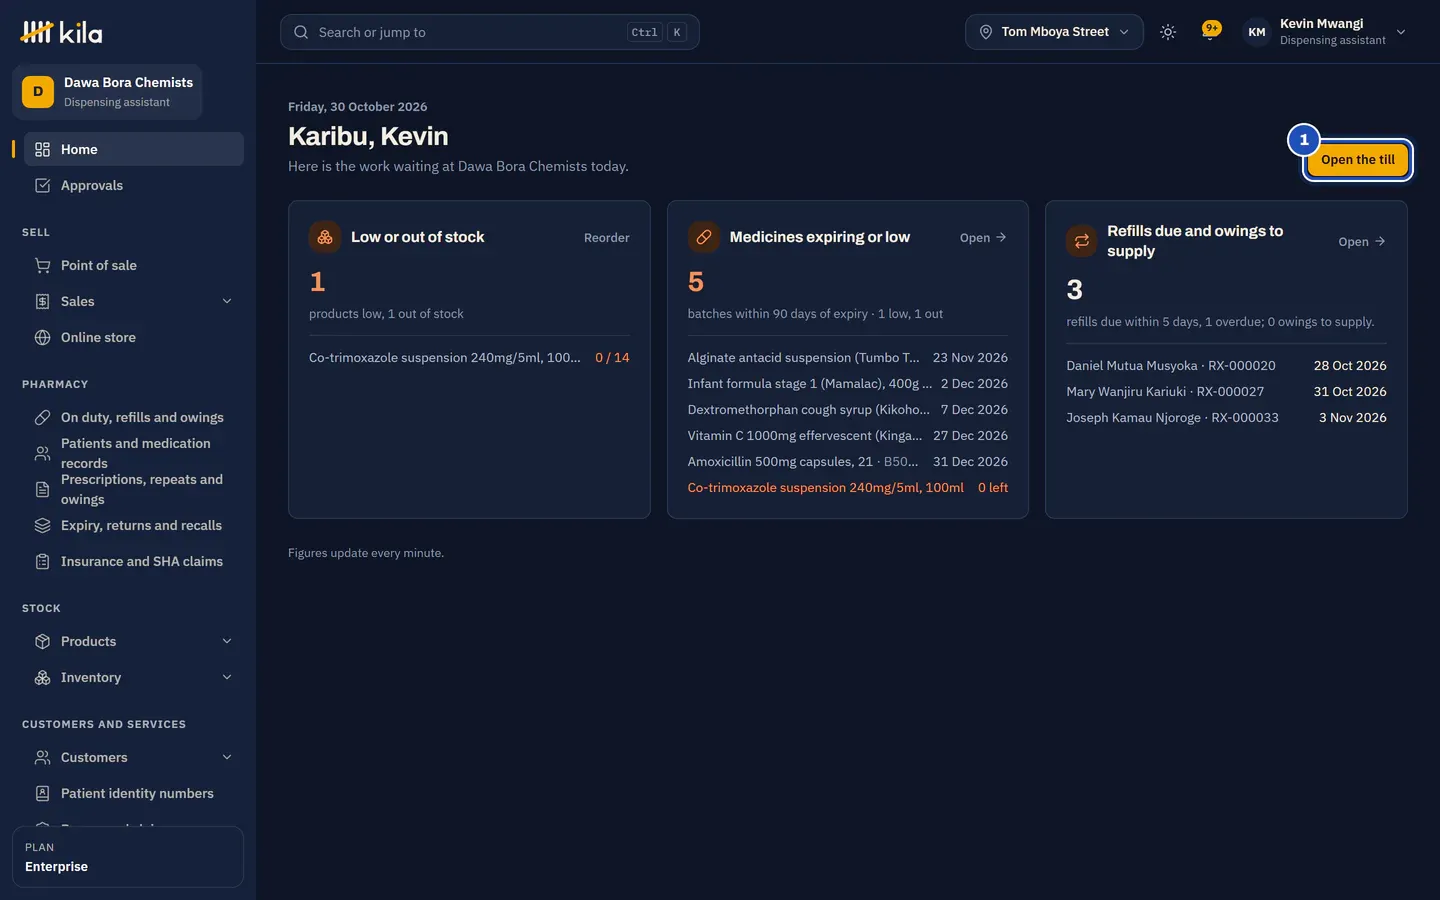This screenshot has width=1440, height=900.
Task: Click the Insurance and SHA claims icon
Action: pos(42,561)
